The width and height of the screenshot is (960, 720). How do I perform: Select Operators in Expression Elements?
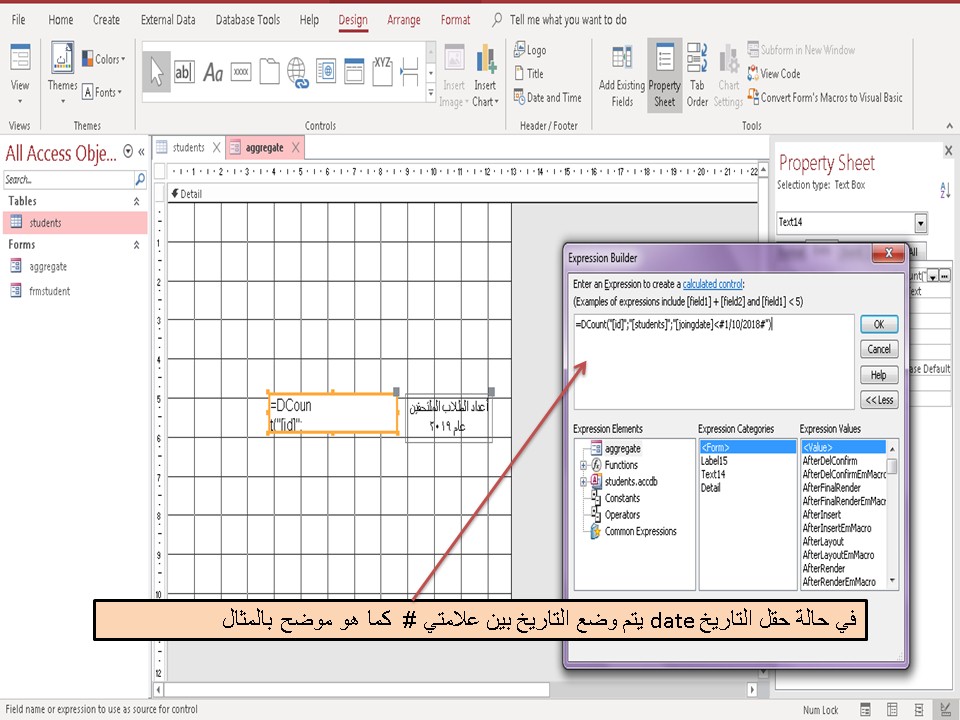tap(622, 515)
